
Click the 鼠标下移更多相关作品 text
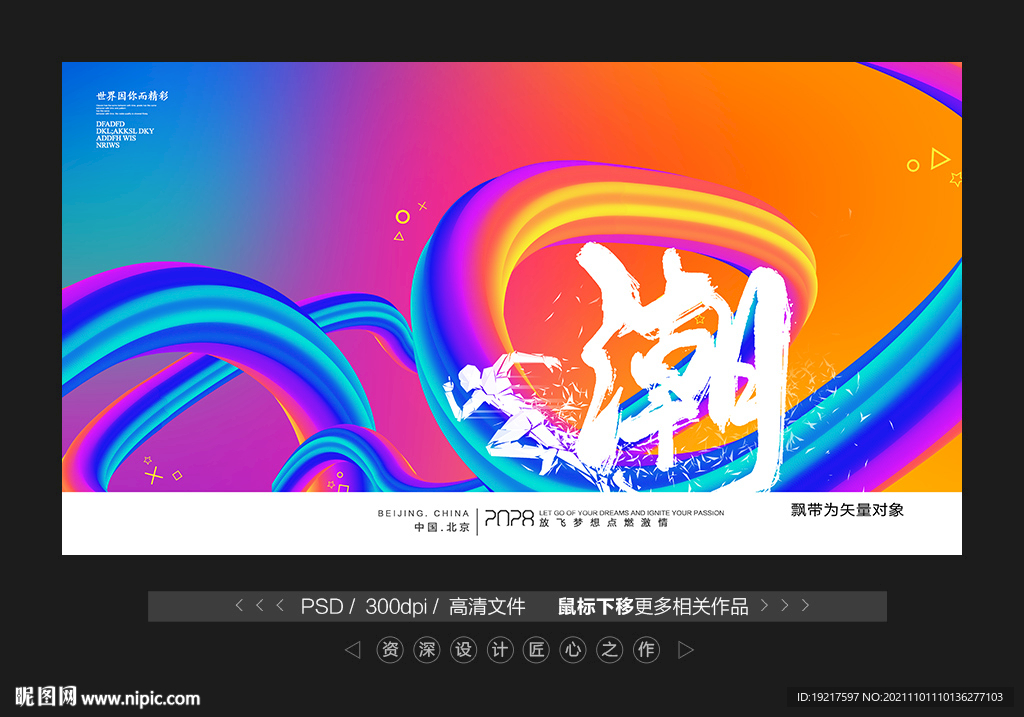[x=652, y=607]
